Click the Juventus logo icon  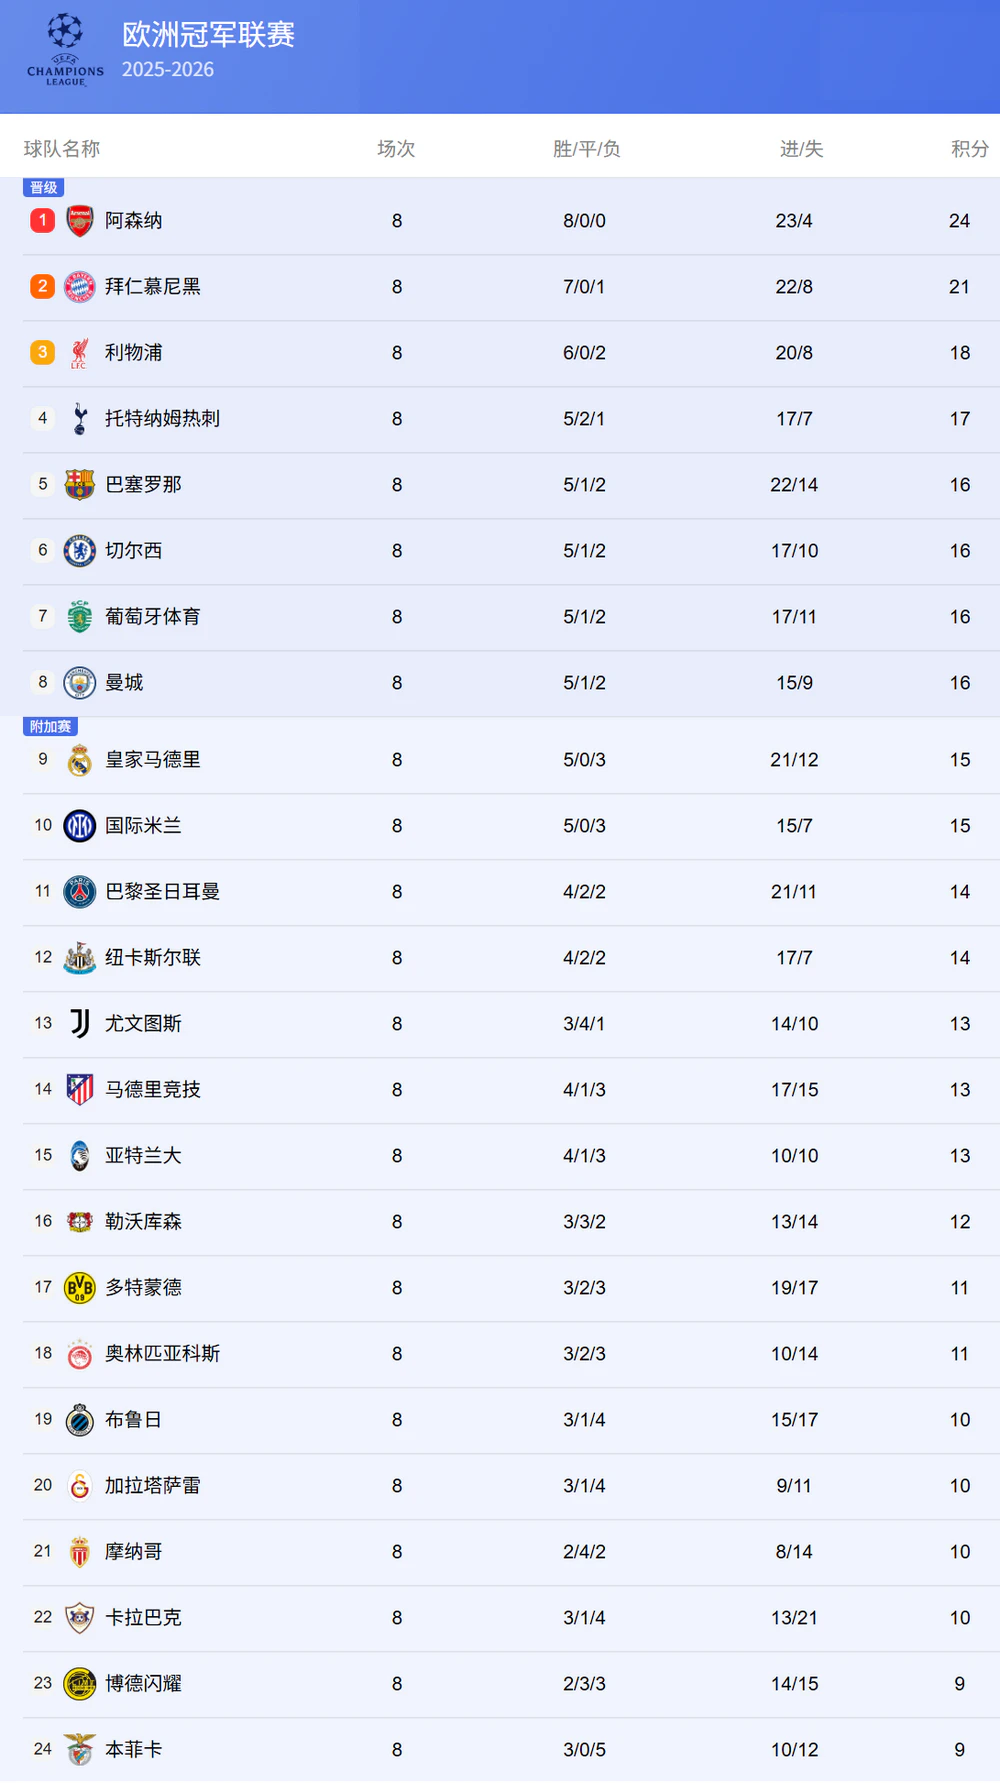[x=80, y=1024]
